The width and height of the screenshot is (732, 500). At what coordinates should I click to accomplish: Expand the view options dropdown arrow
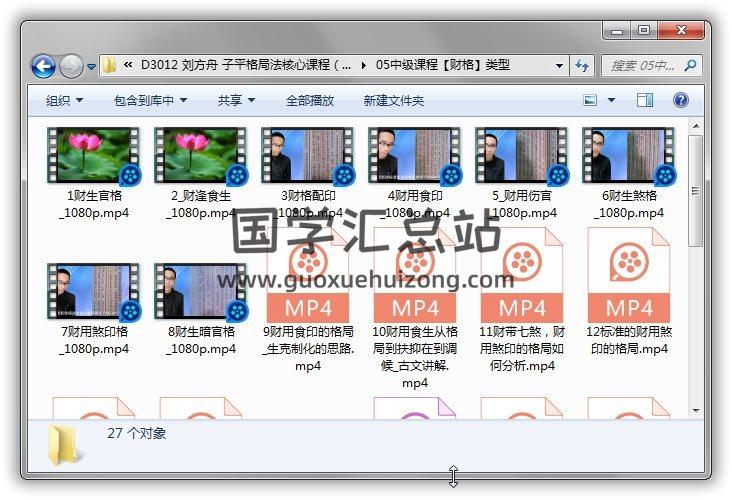[x=611, y=100]
